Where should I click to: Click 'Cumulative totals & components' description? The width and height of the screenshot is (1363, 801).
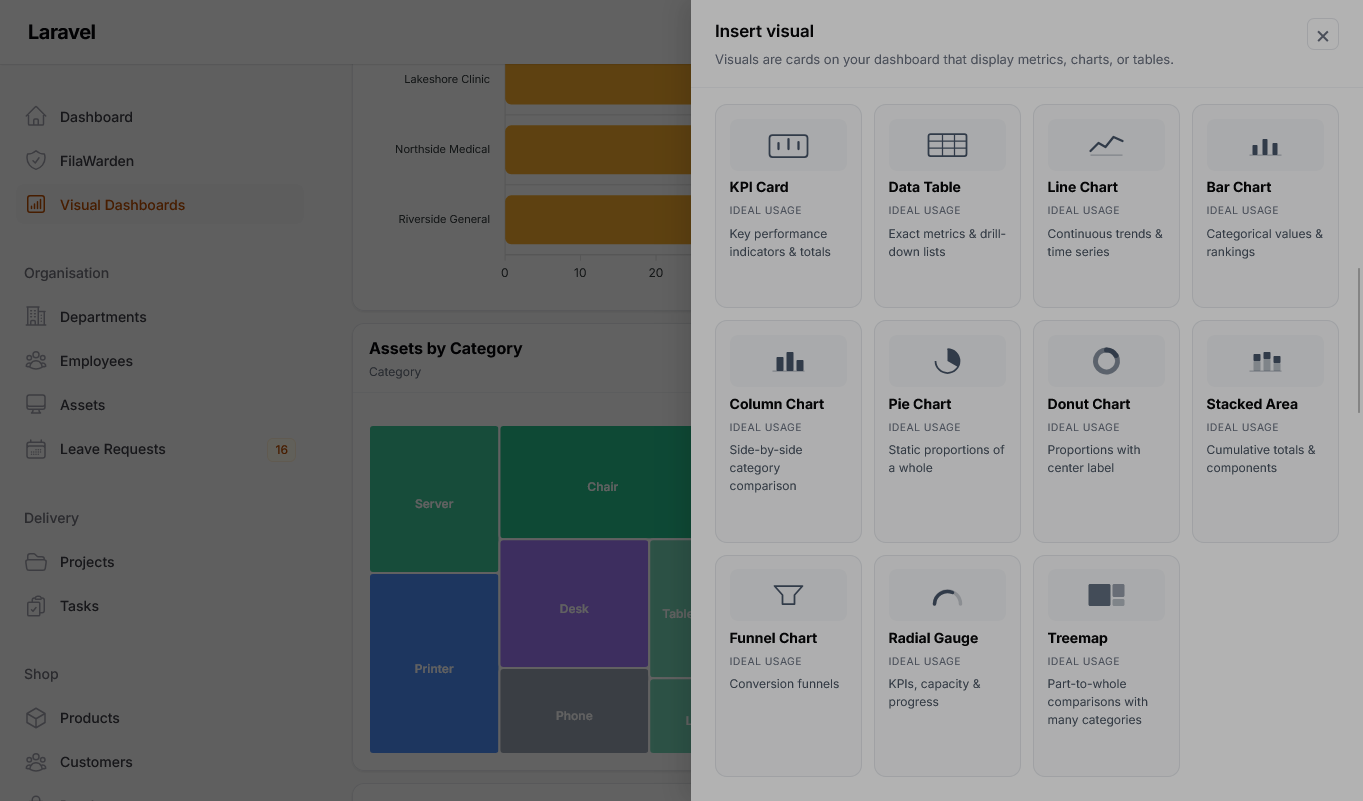1260,459
